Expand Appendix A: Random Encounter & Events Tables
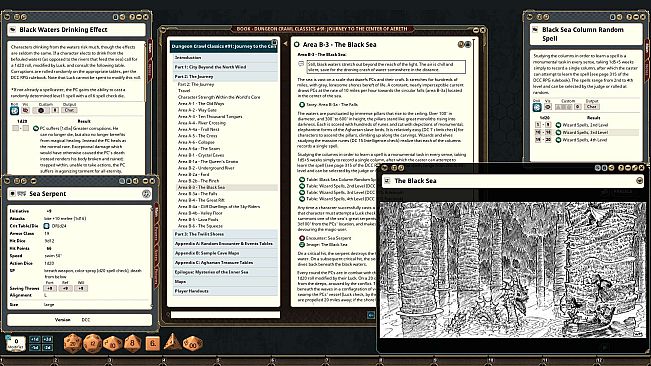 225,244
